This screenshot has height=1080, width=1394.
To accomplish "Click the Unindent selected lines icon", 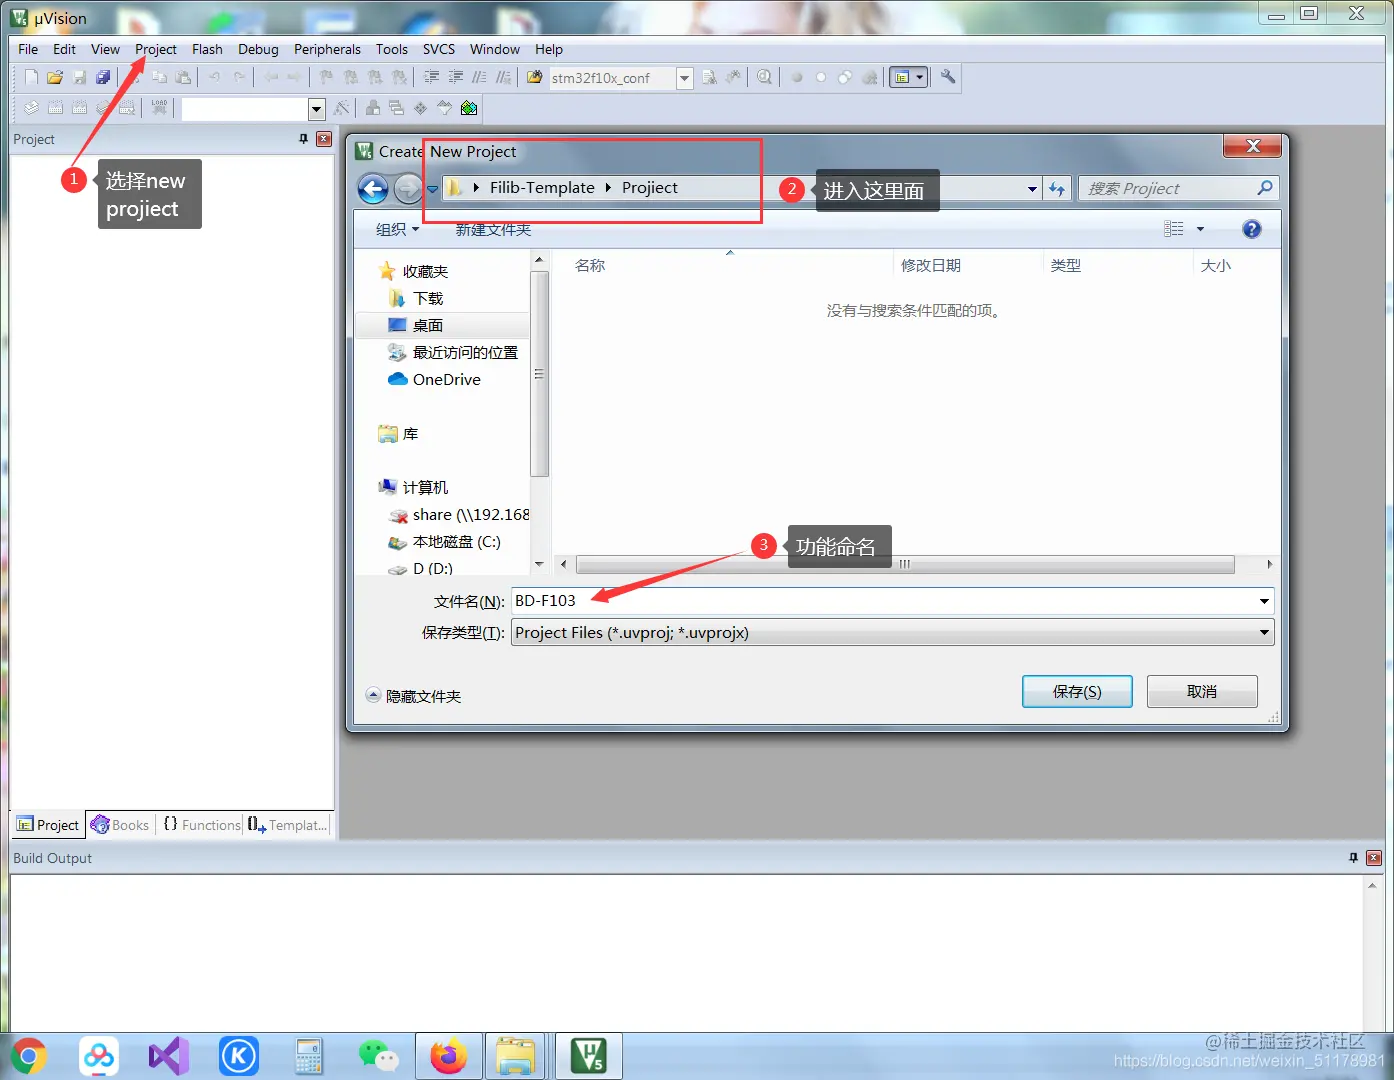I will click(x=456, y=77).
